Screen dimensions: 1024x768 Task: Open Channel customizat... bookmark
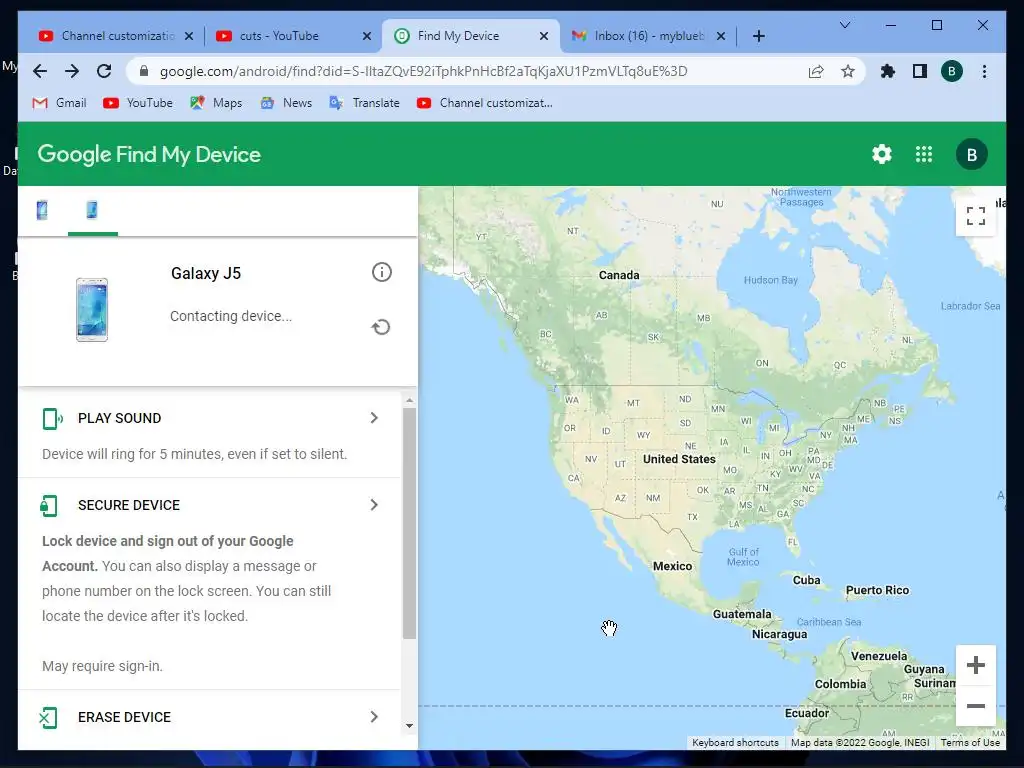click(x=485, y=103)
